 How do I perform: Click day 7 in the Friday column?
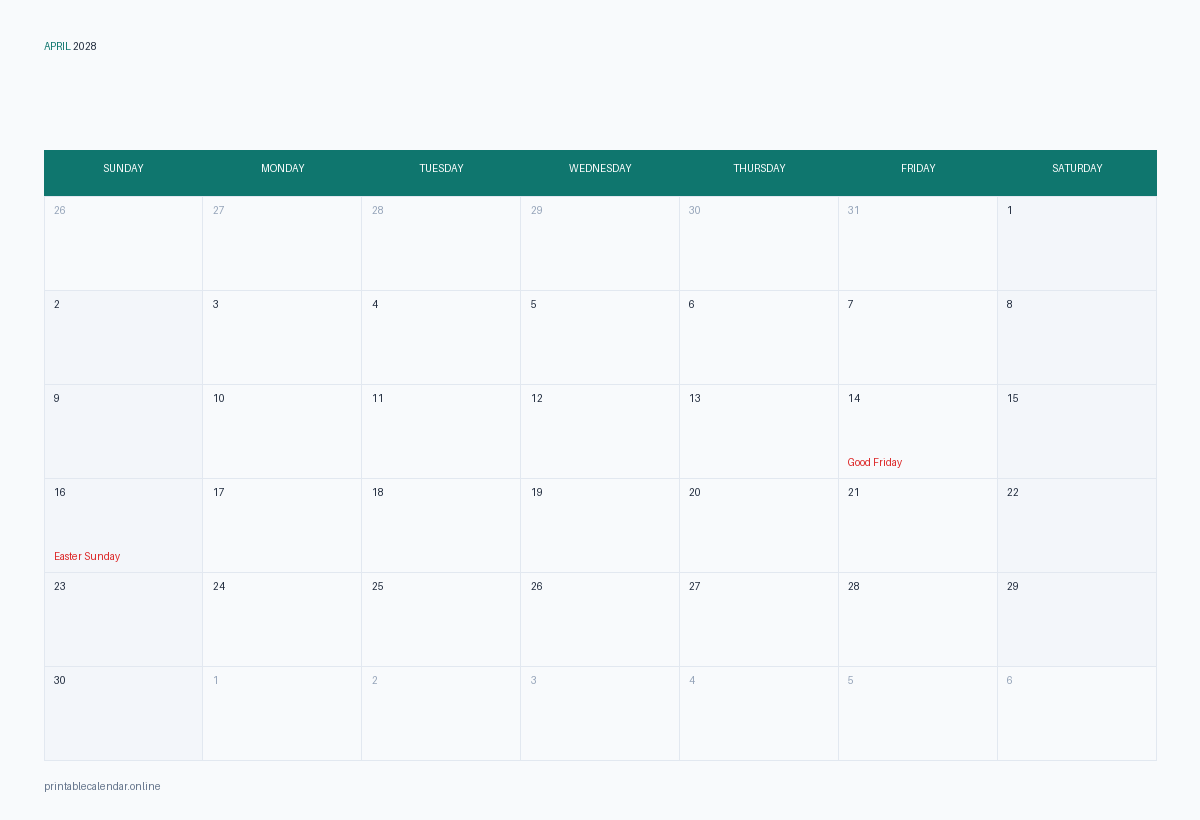coord(918,337)
